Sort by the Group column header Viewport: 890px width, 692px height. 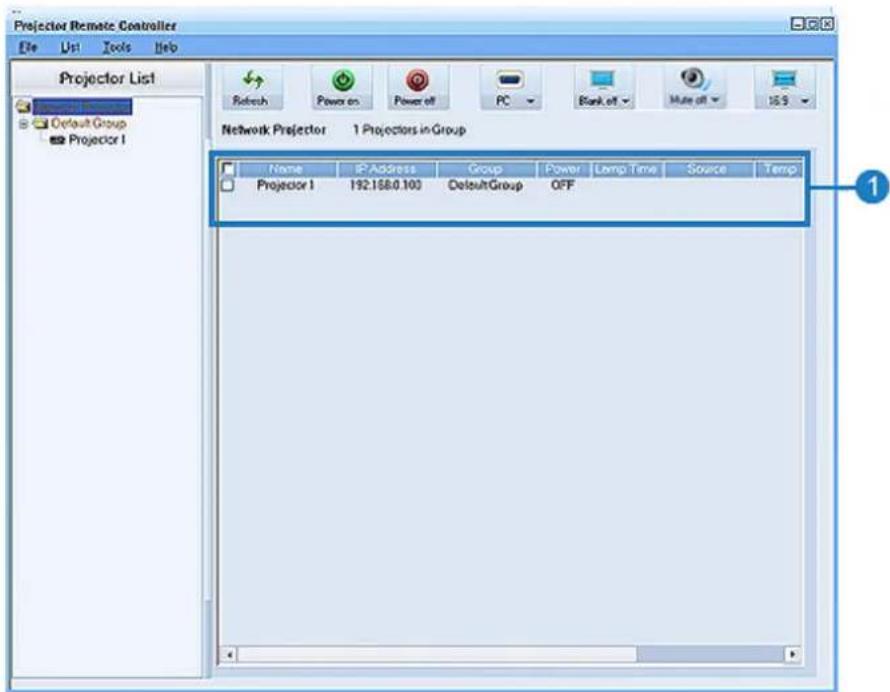pyautogui.click(x=486, y=169)
